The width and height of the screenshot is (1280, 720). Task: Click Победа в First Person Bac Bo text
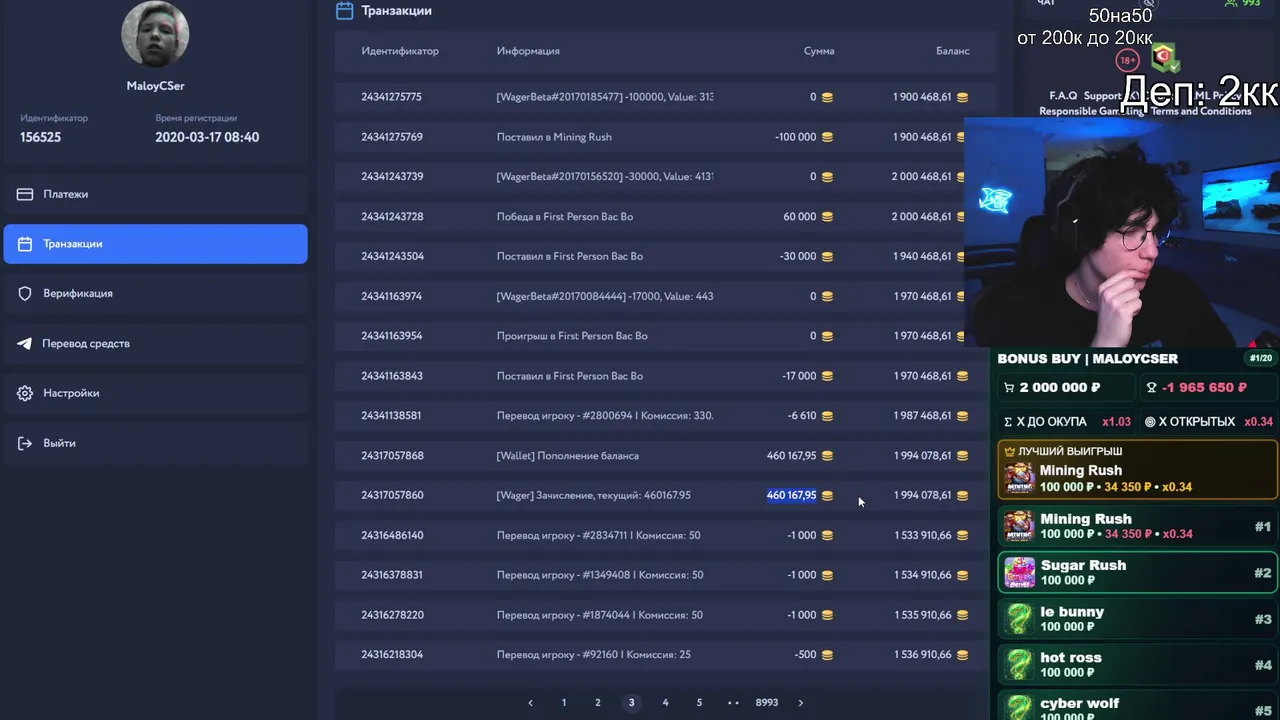(x=565, y=217)
